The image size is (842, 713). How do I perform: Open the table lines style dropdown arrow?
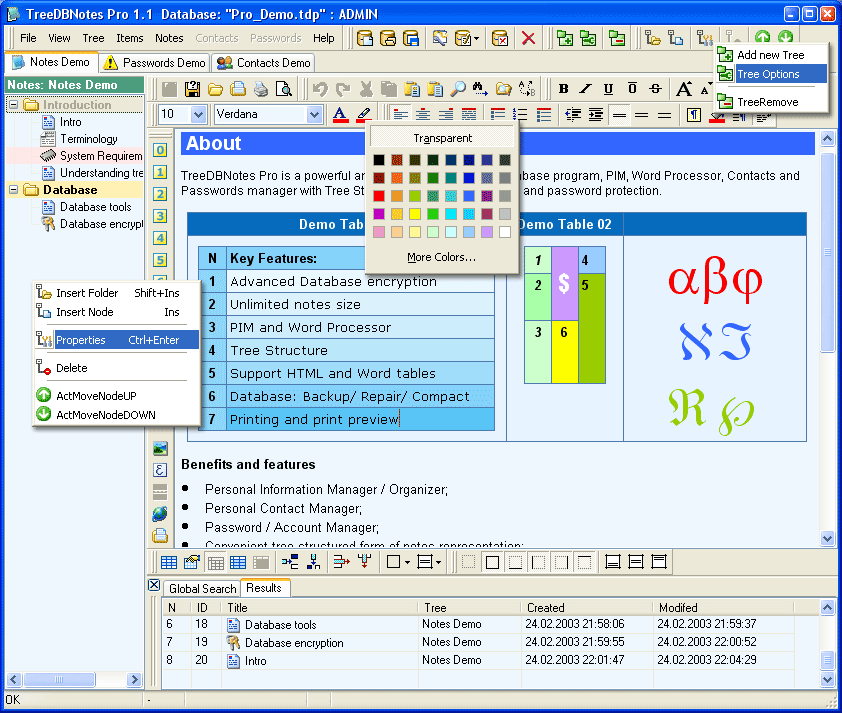(439, 562)
